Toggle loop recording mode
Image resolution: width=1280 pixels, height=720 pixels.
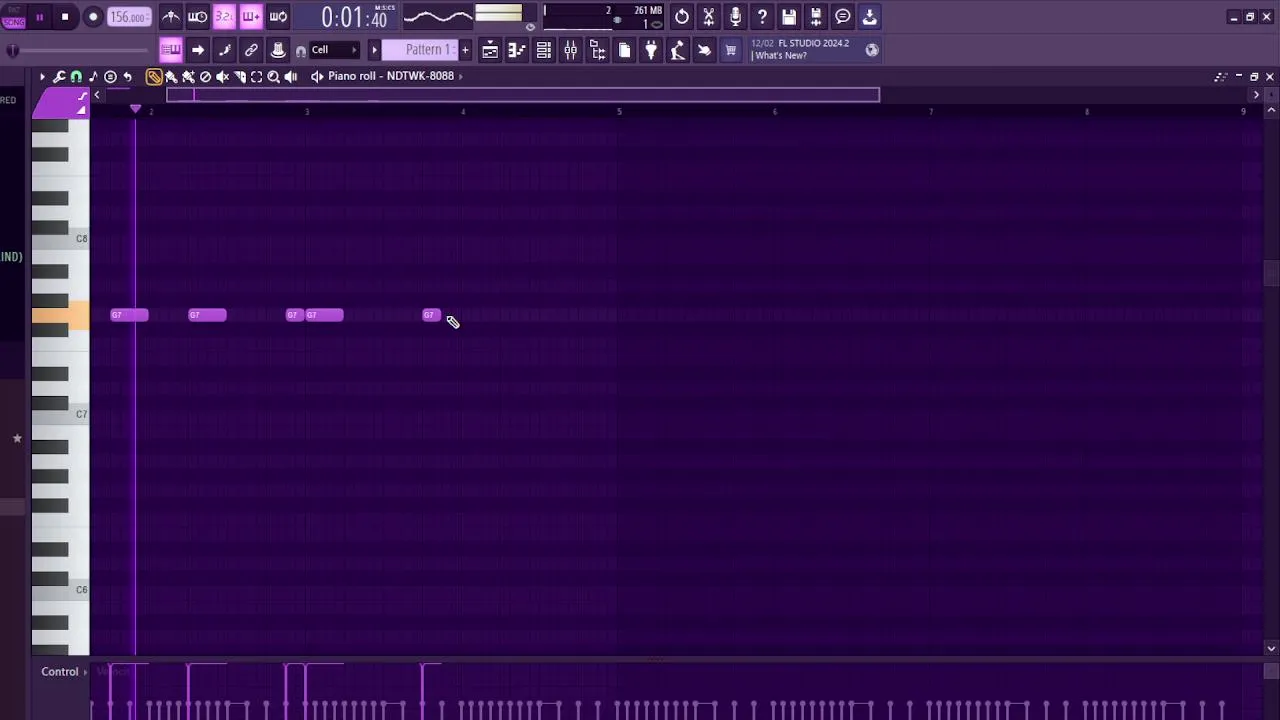[278, 16]
